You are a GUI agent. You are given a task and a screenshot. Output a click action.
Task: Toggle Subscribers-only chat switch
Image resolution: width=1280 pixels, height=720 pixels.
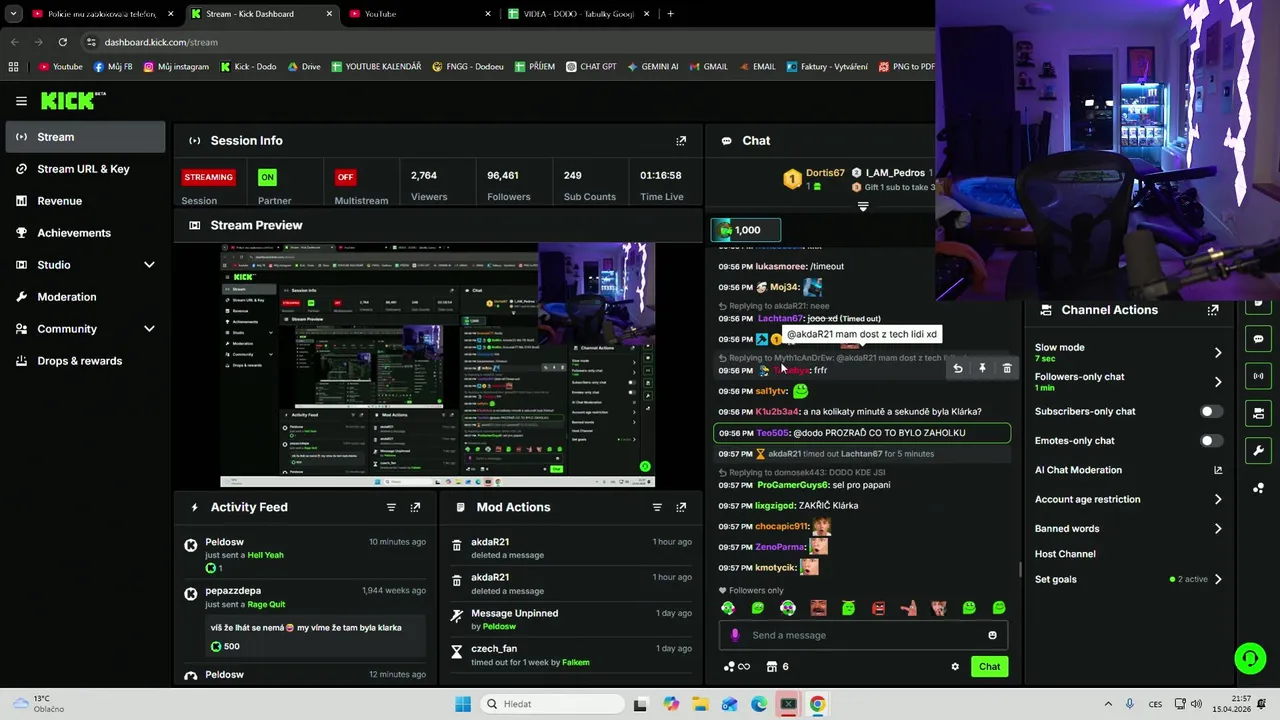tap(1211, 411)
